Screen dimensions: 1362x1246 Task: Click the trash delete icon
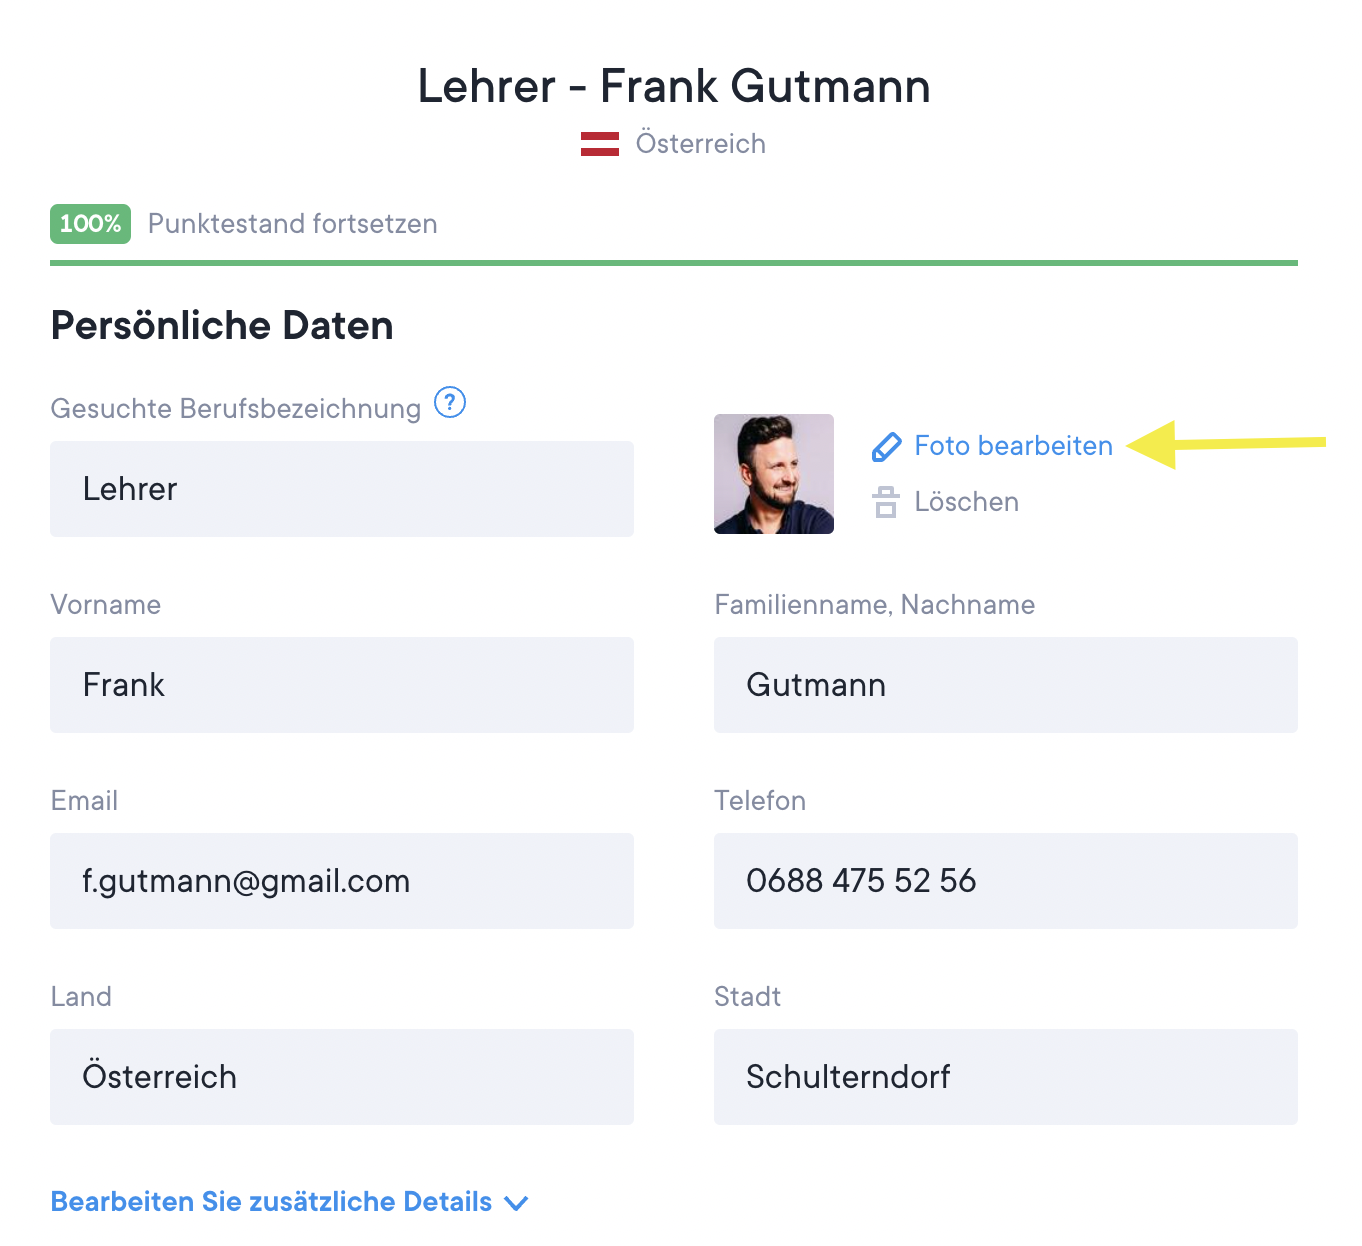point(885,502)
